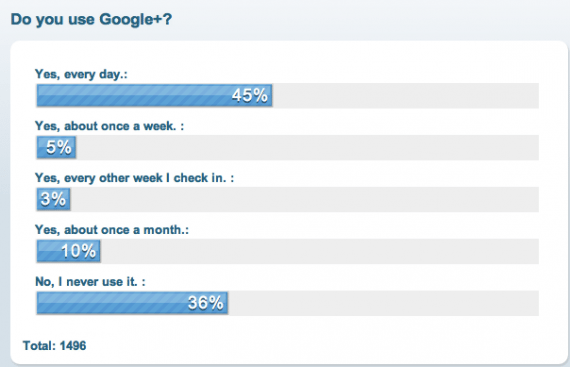Click the gray track of the every other week bar
Image resolution: width=570 pixels, height=367 pixels.
coord(305,199)
